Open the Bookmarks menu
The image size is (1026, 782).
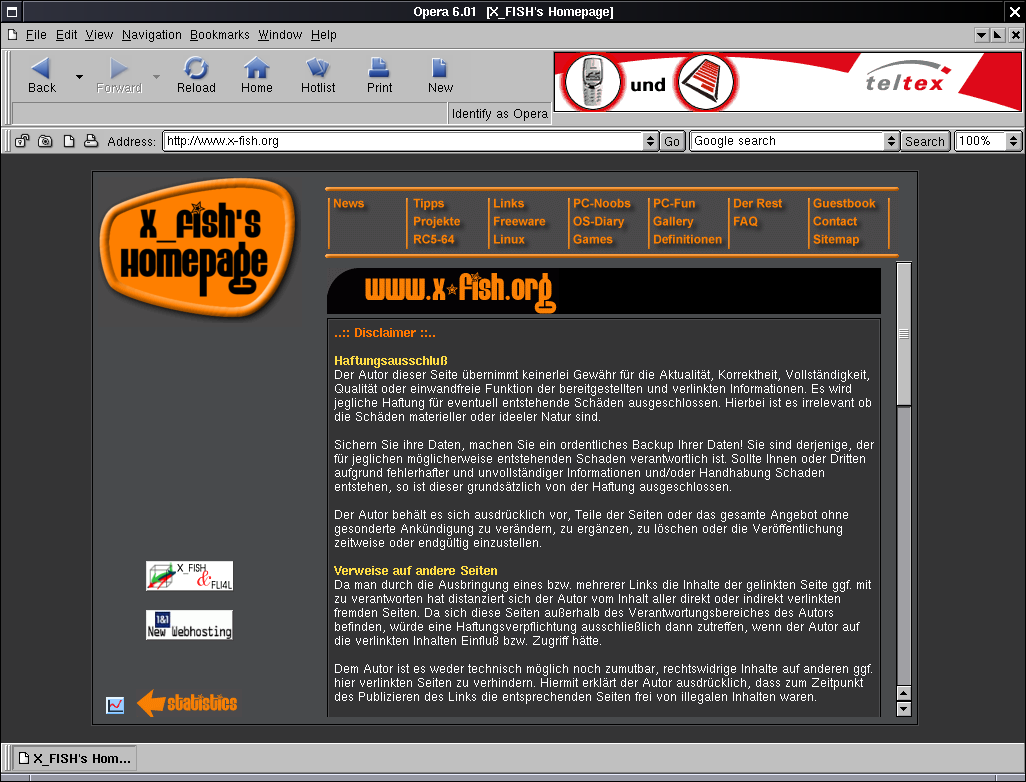[x=219, y=34]
